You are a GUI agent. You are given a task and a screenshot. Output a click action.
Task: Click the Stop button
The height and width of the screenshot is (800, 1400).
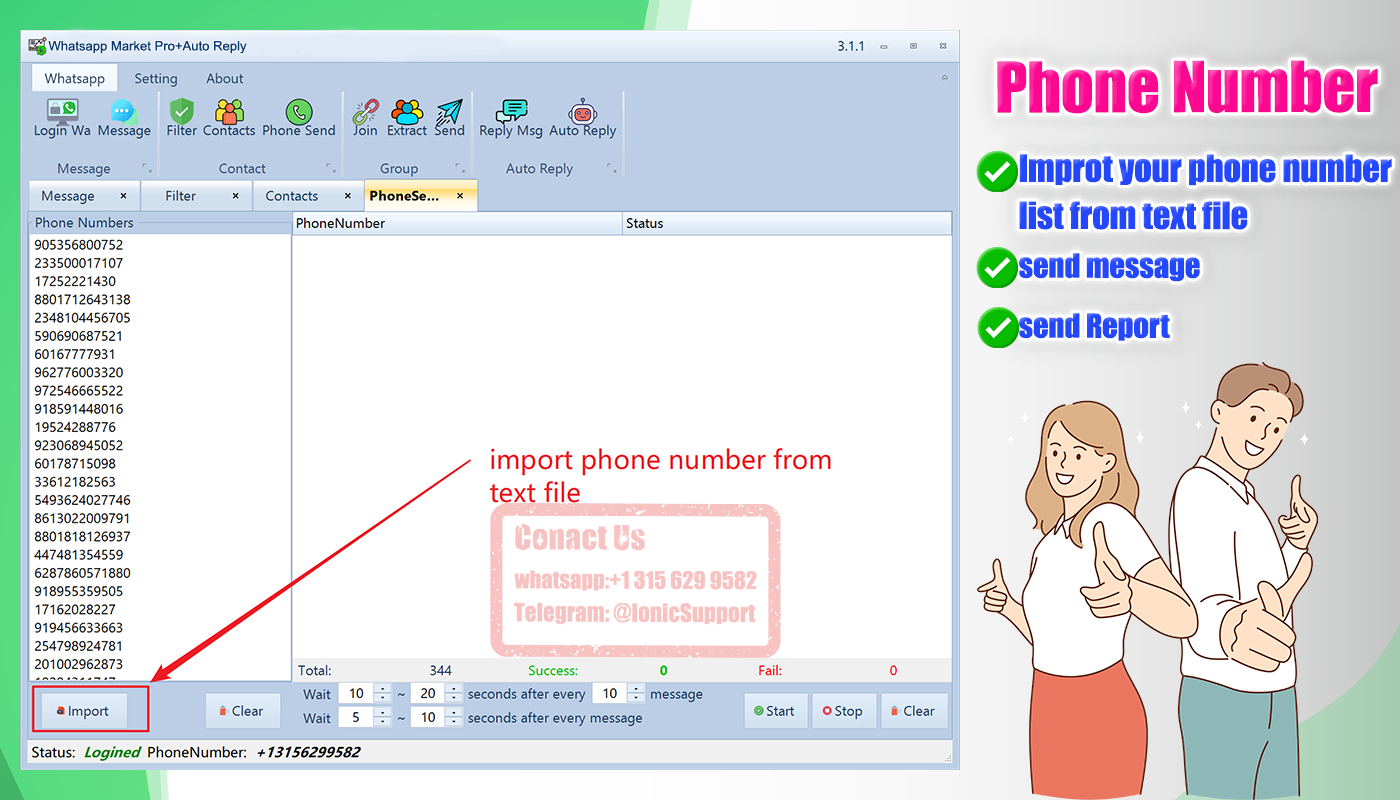point(844,711)
